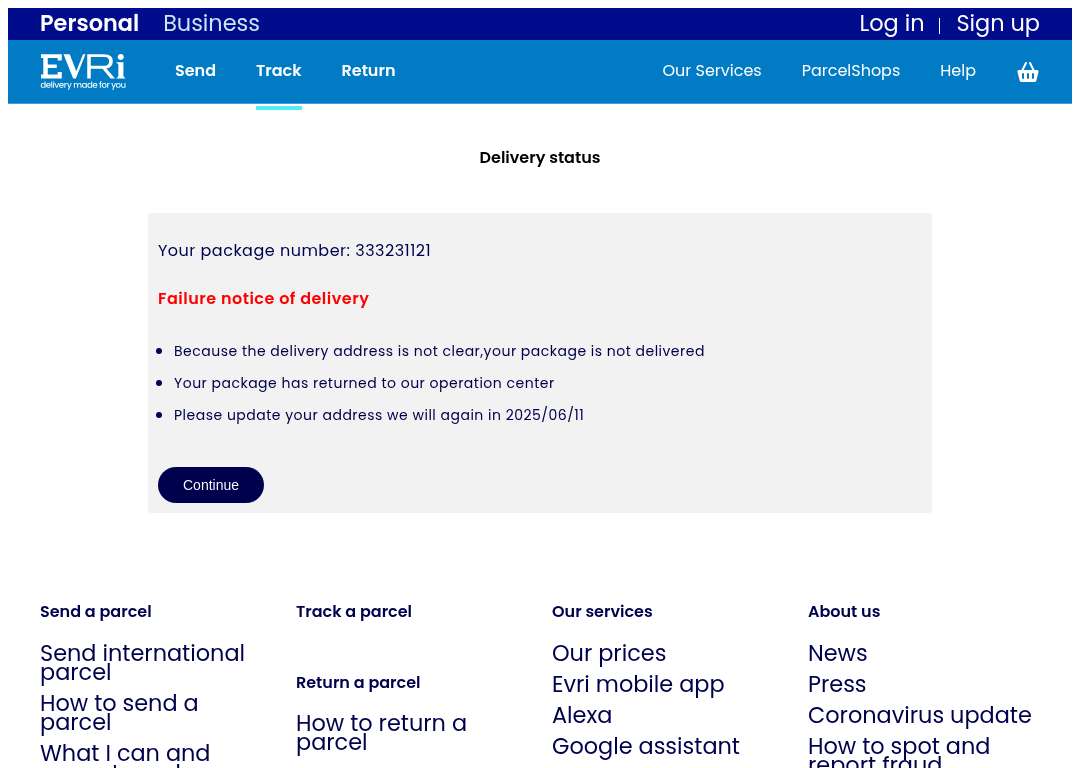Open How to return a parcel
This screenshot has width=1080, height=768.
(x=382, y=732)
